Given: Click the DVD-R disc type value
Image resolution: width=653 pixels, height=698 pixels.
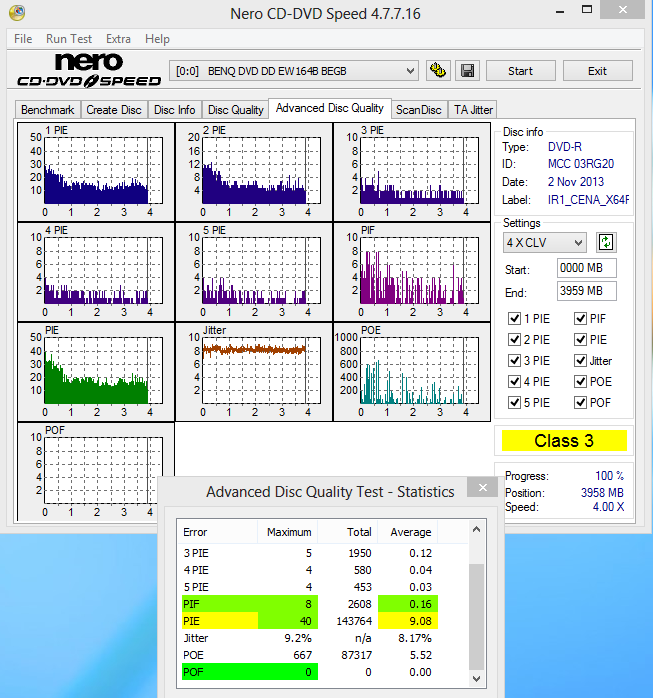Looking at the screenshot, I should click(564, 146).
